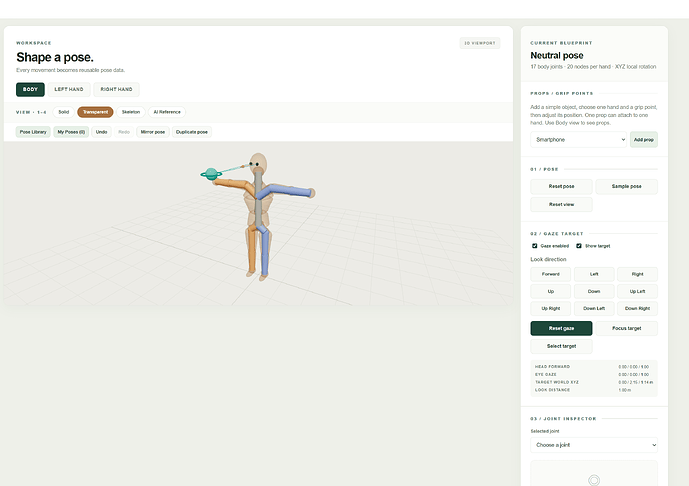Set look direction to Down Right
The image size is (689, 486).
[x=638, y=308]
